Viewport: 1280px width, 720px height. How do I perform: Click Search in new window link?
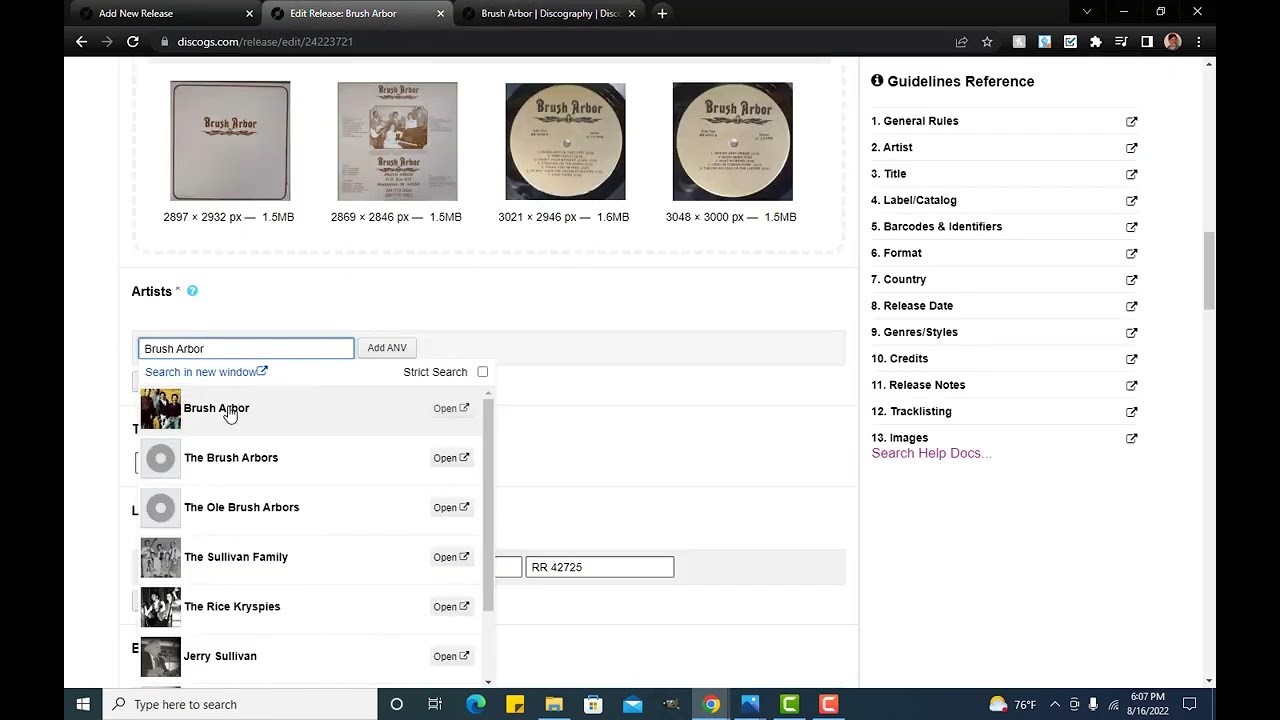[x=206, y=372]
